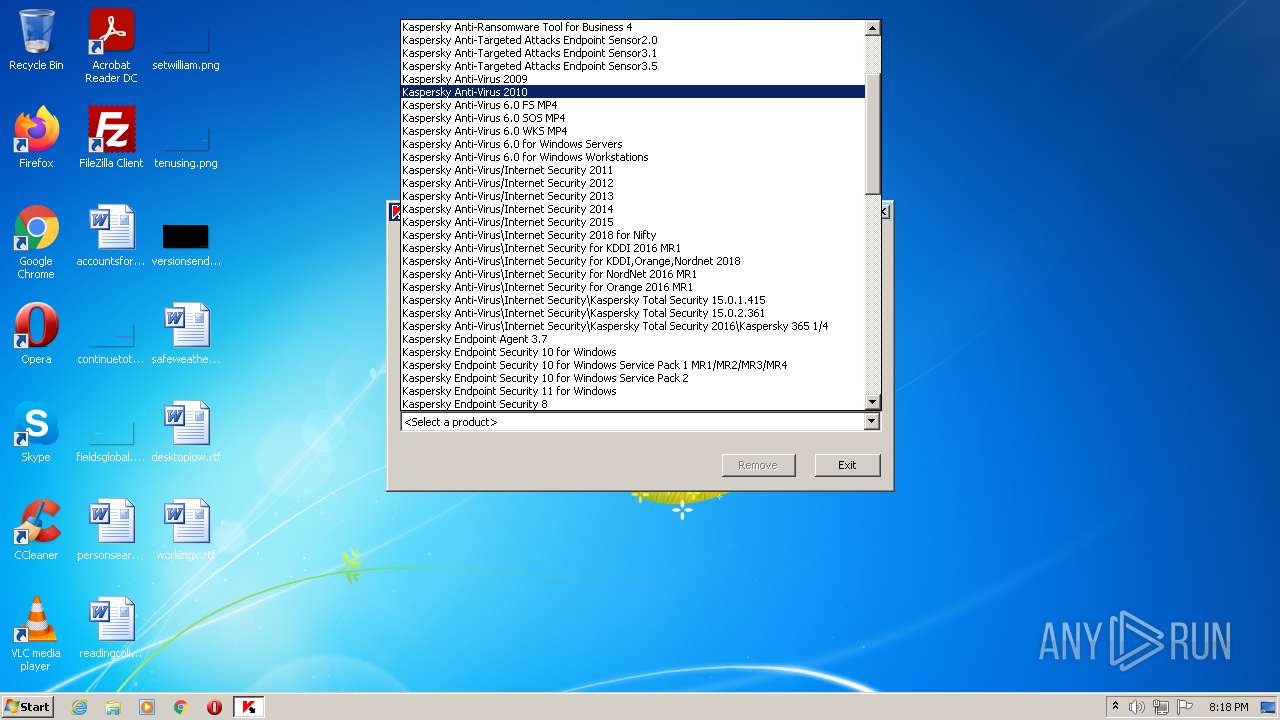Screen dimensions: 1280x720
Task: Select Anti-Virus/Internet Security 2012
Action: [633, 183]
